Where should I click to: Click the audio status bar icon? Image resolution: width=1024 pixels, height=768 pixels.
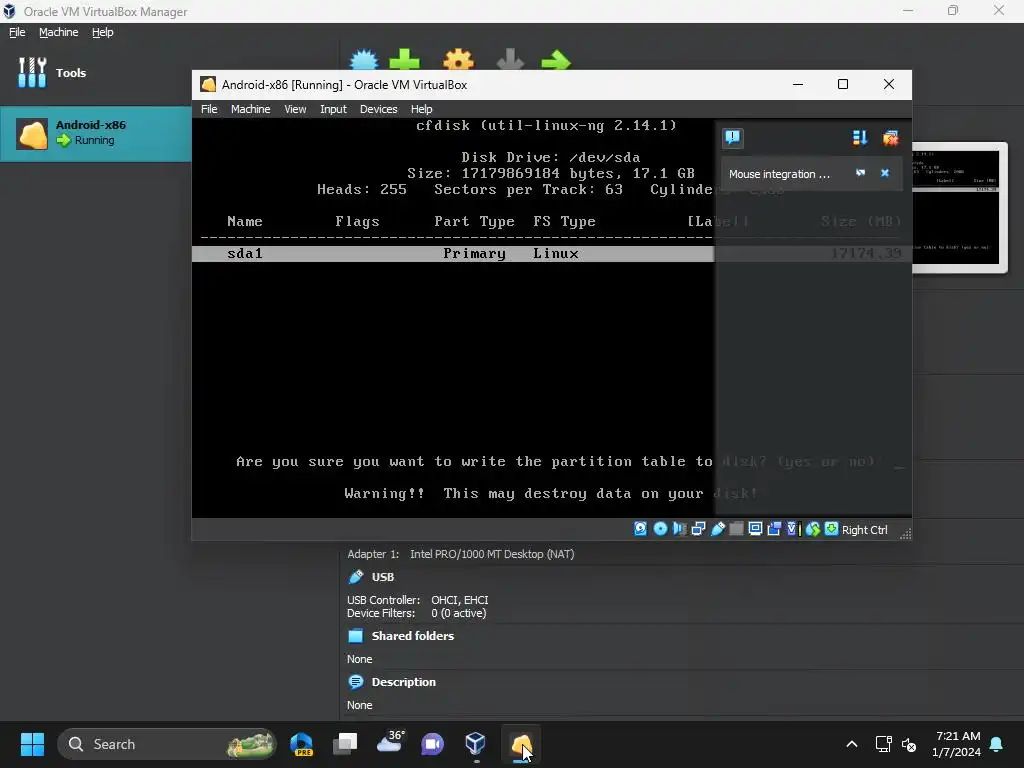tap(679, 529)
